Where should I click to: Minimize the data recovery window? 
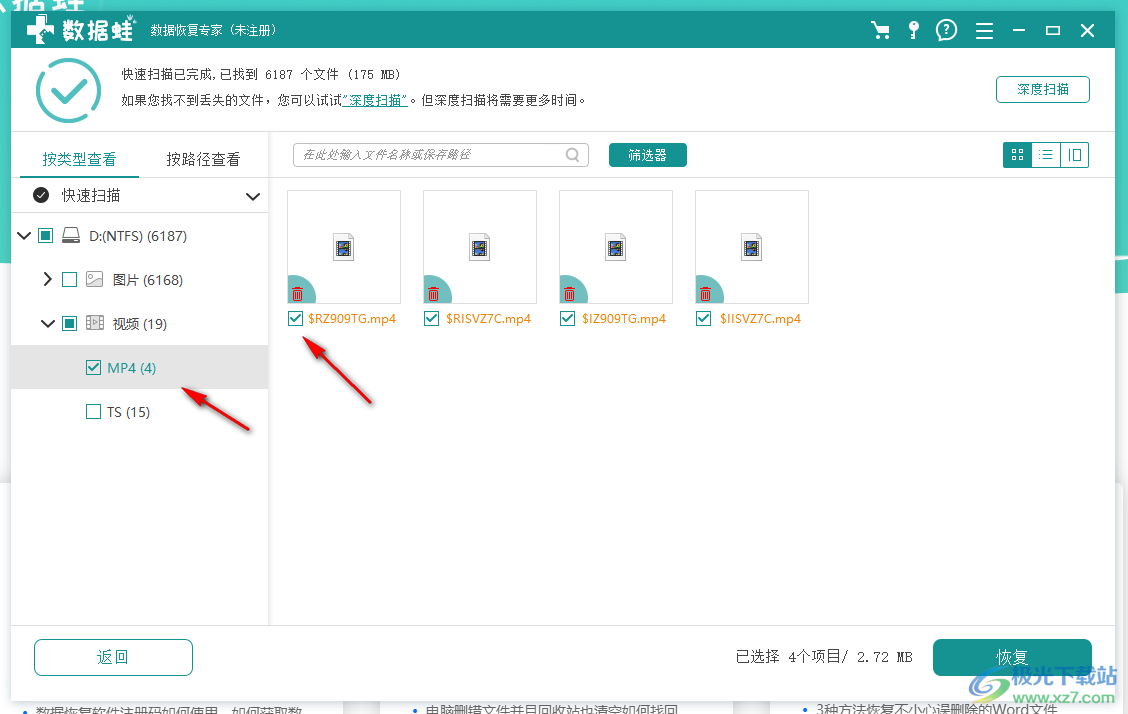tap(1019, 30)
